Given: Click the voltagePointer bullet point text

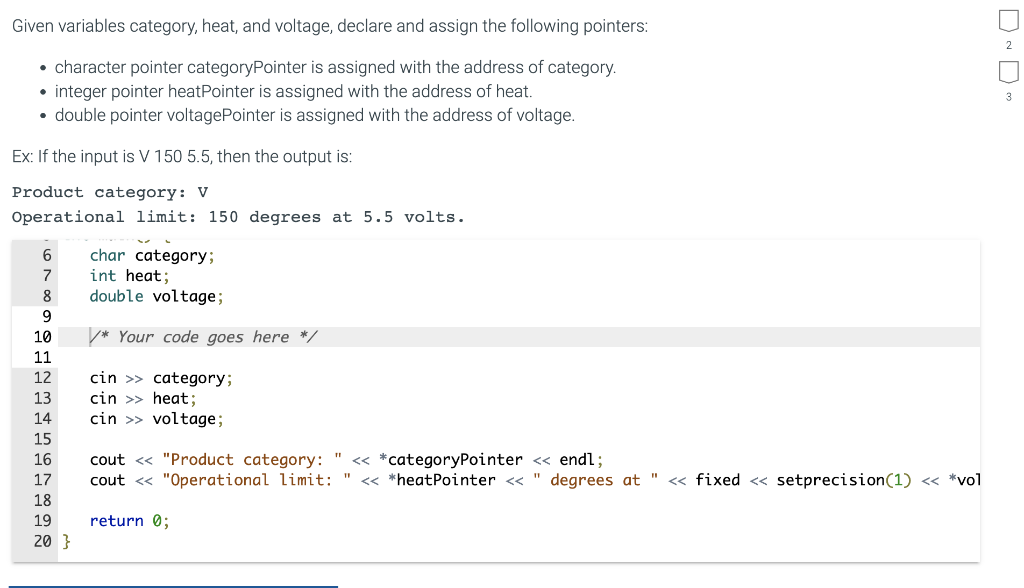Looking at the screenshot, I should [x=315, y=115].
